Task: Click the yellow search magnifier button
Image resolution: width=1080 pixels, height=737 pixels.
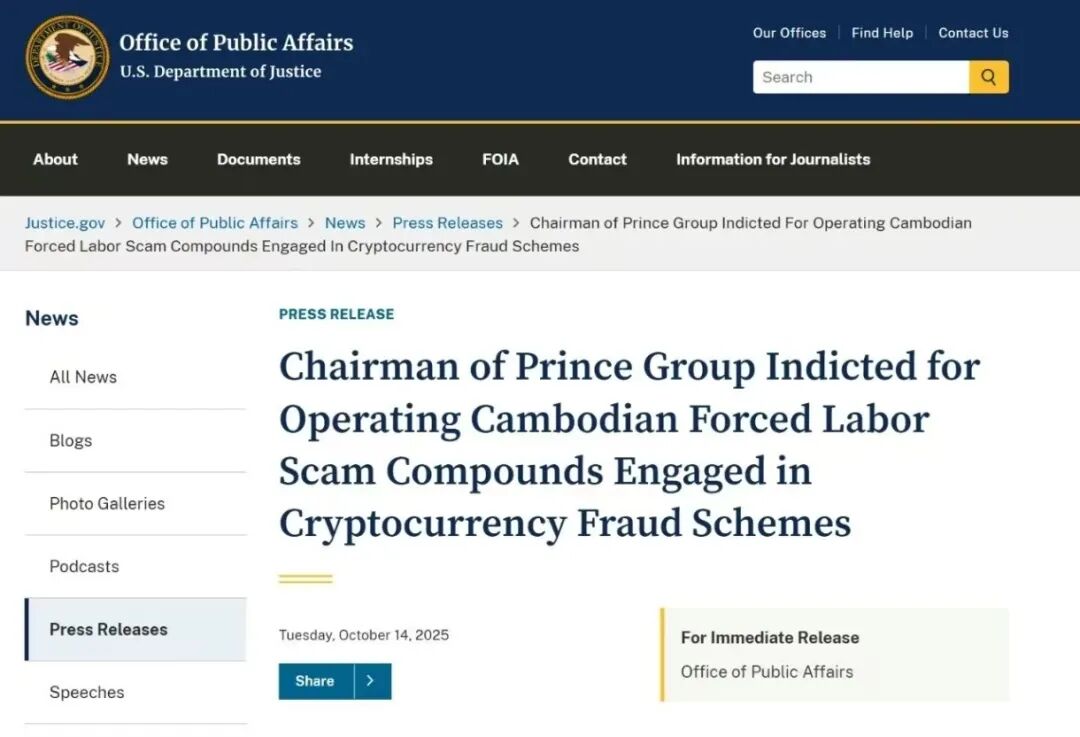Action: coord(988,77)
